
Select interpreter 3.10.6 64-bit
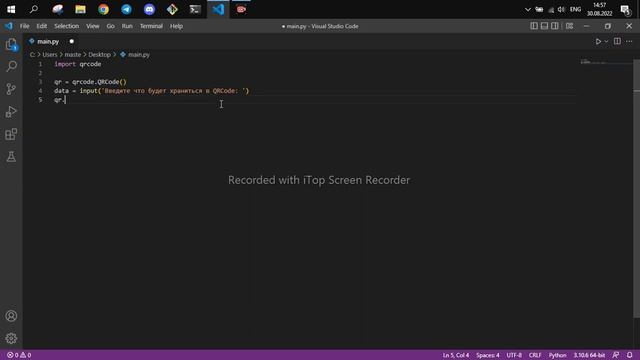589,355
